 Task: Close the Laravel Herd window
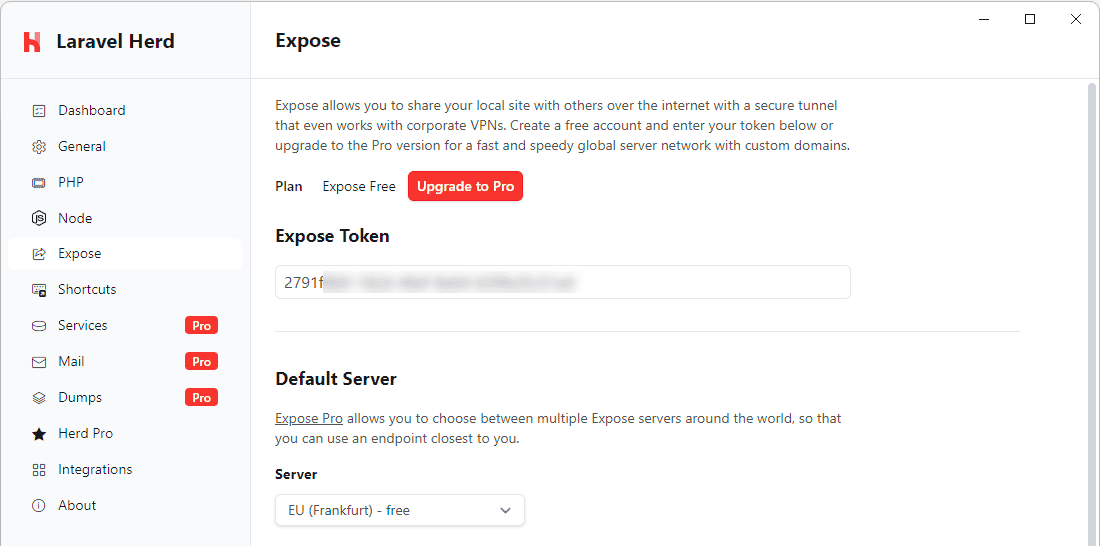[x=1075, y=20]
